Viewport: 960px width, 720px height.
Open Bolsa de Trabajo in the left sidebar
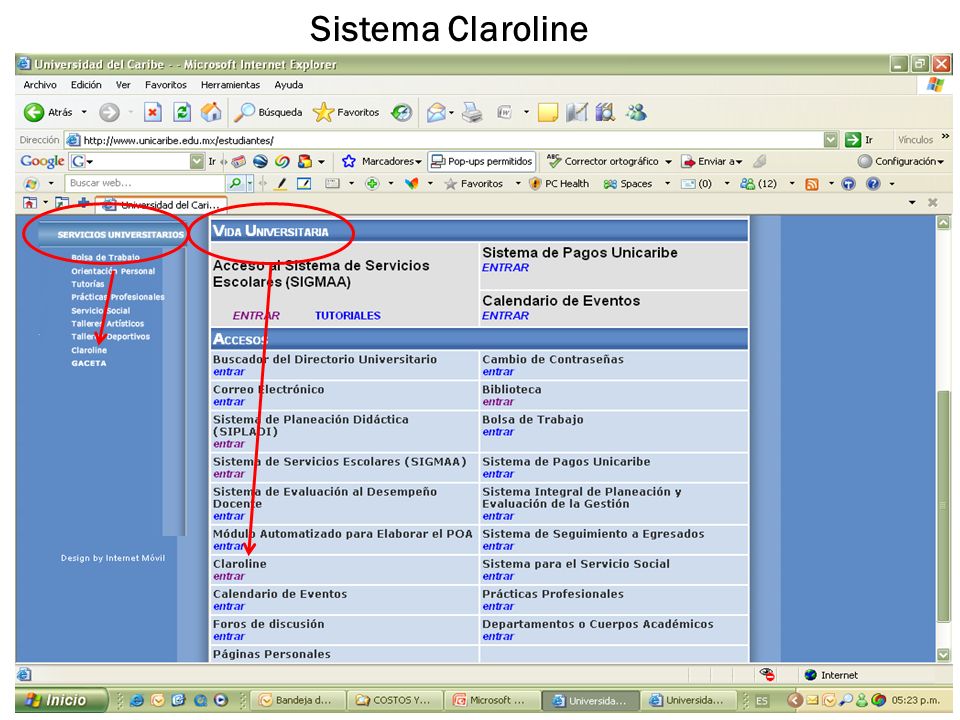[105, 257]
